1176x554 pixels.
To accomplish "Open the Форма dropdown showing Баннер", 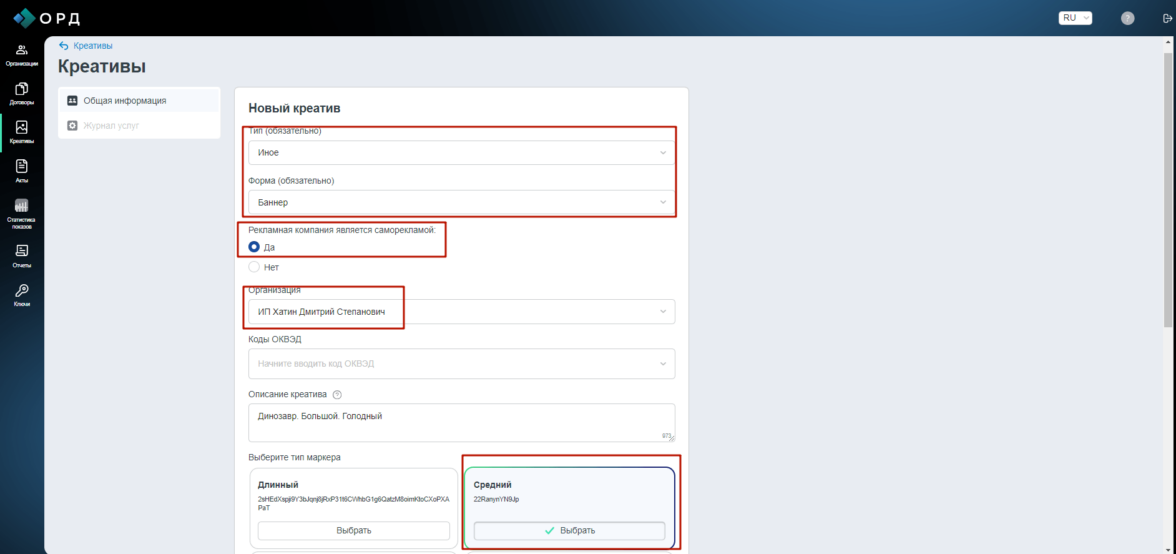I will (461, 202).
